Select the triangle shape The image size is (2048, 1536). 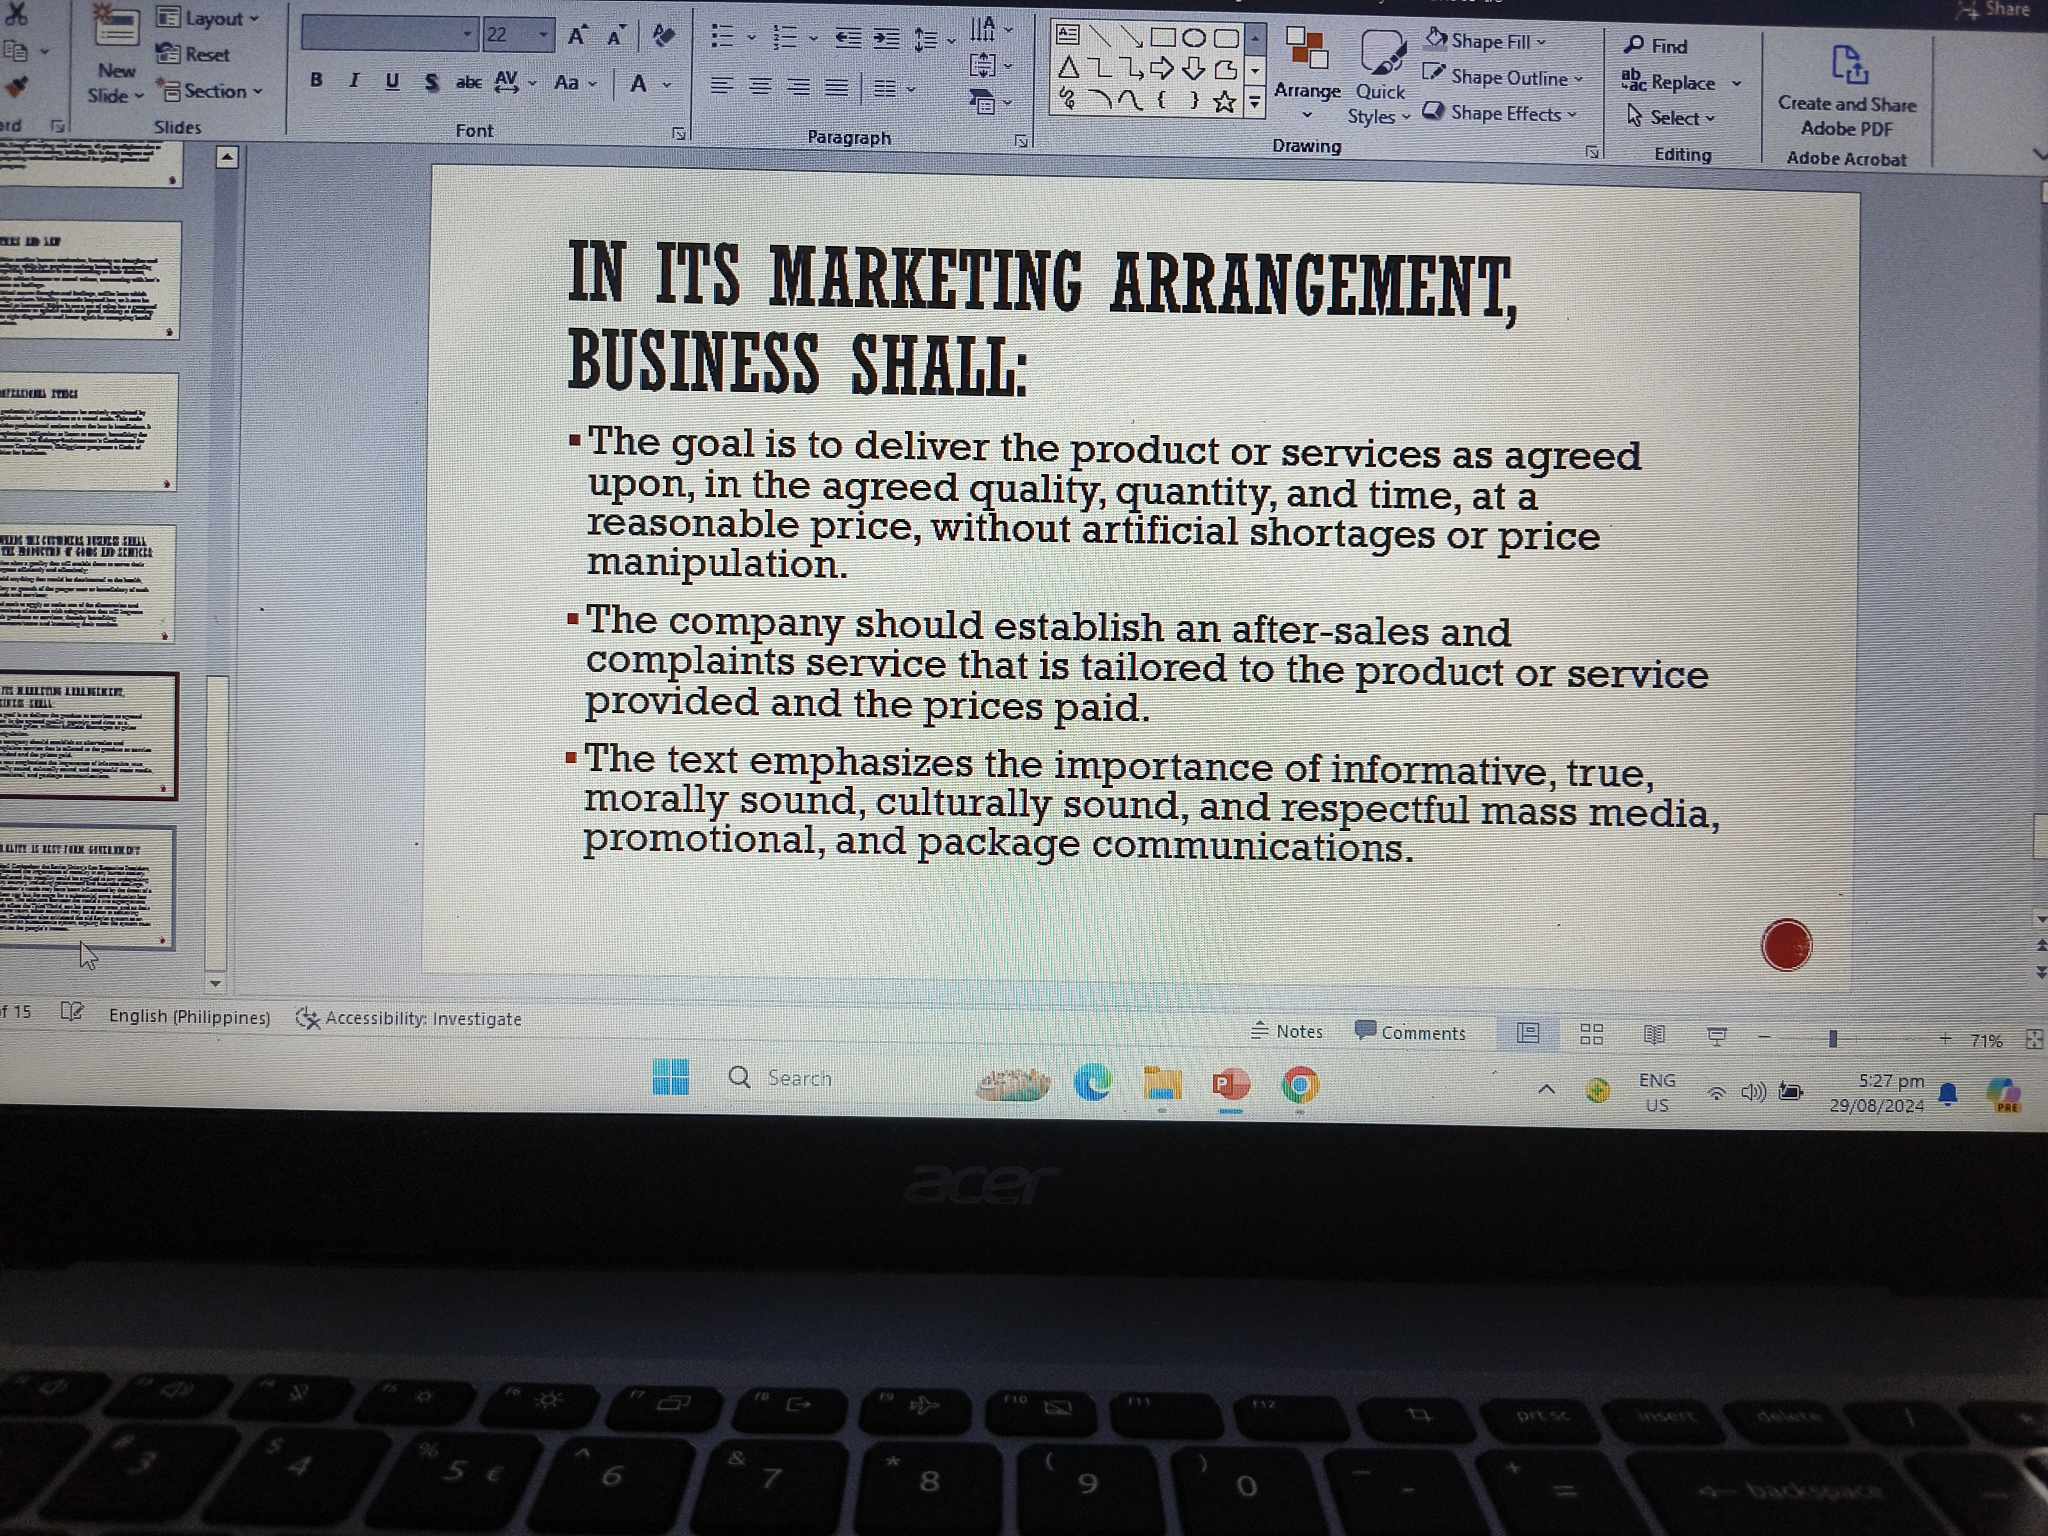pyautogui.click(x=1068, y=68)
